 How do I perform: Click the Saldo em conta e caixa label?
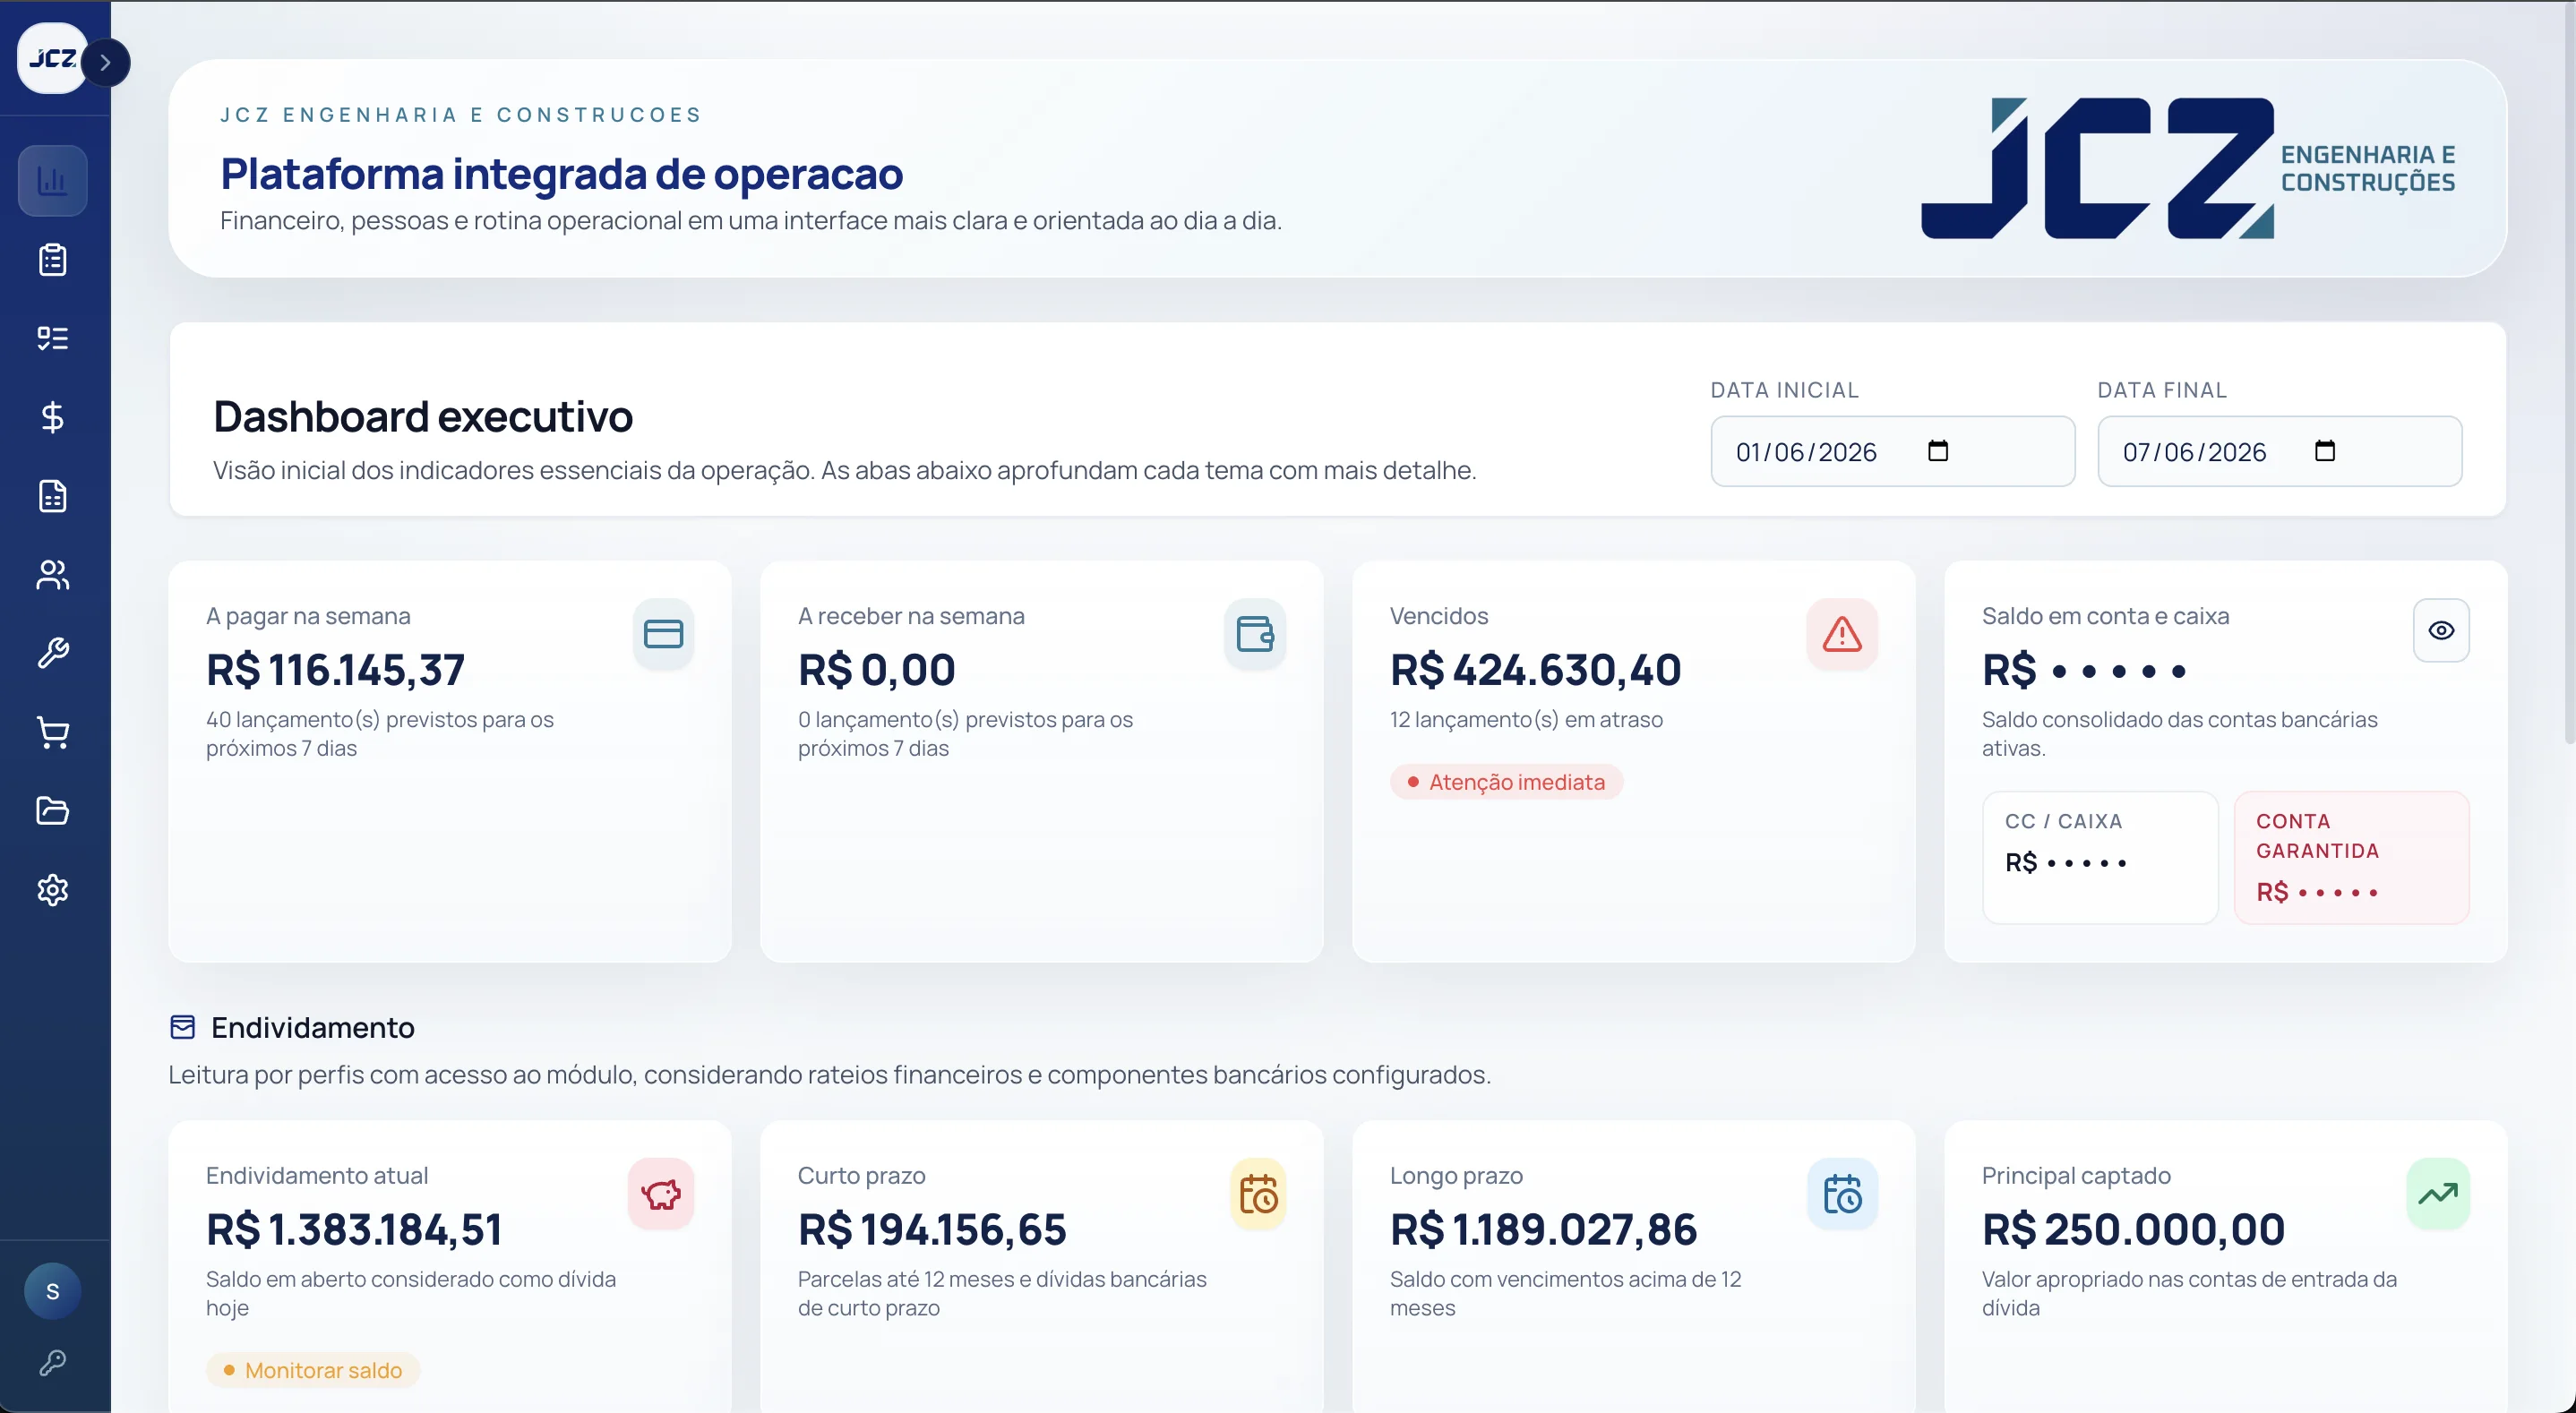(2105, 616)
